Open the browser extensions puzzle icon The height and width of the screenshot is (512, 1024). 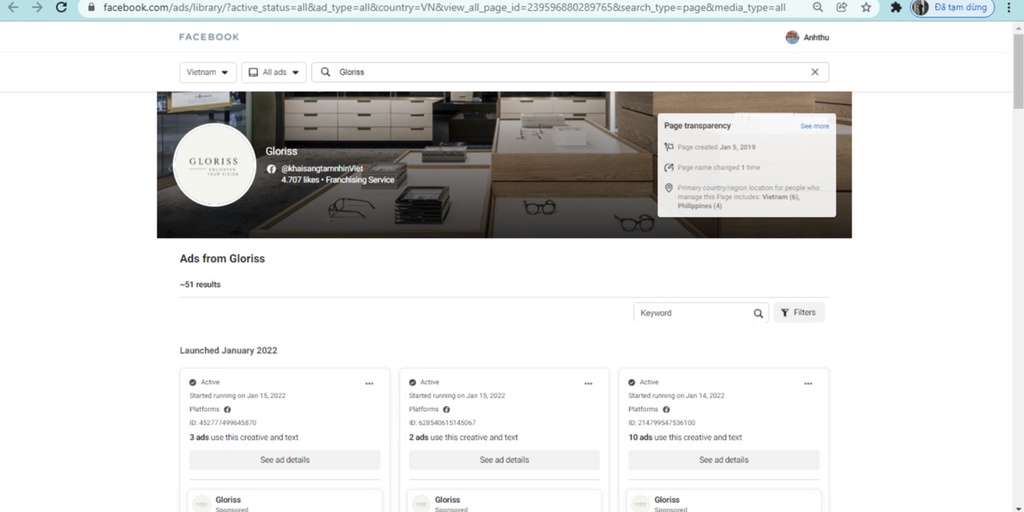(x=895, y=7)
